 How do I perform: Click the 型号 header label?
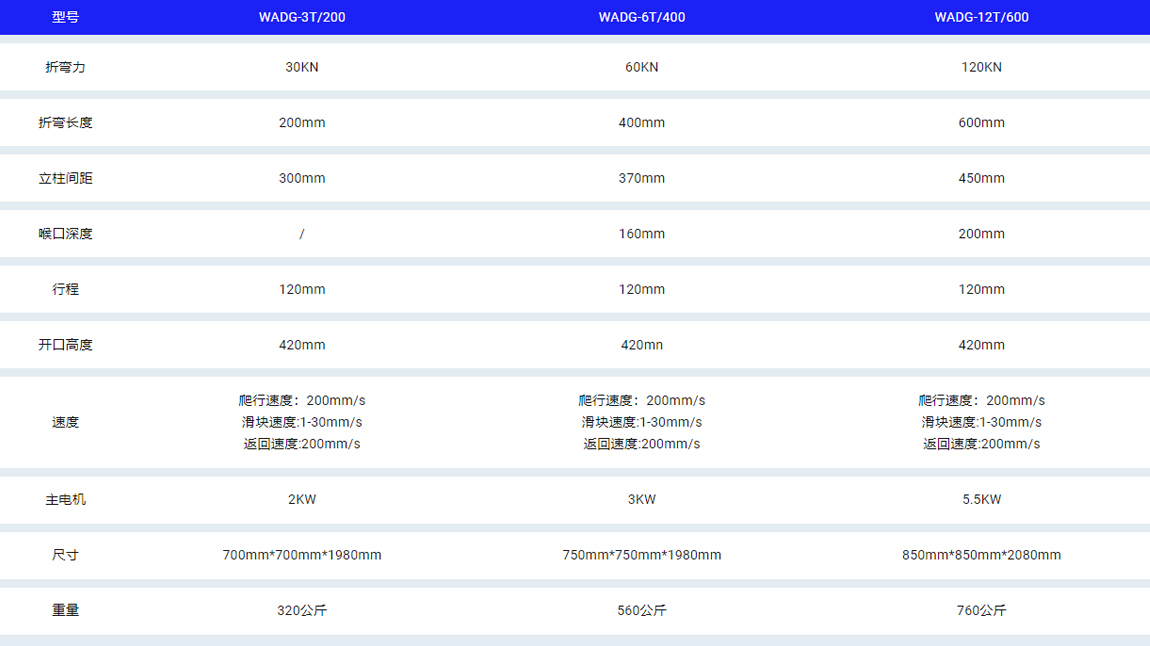coord(65,17)
